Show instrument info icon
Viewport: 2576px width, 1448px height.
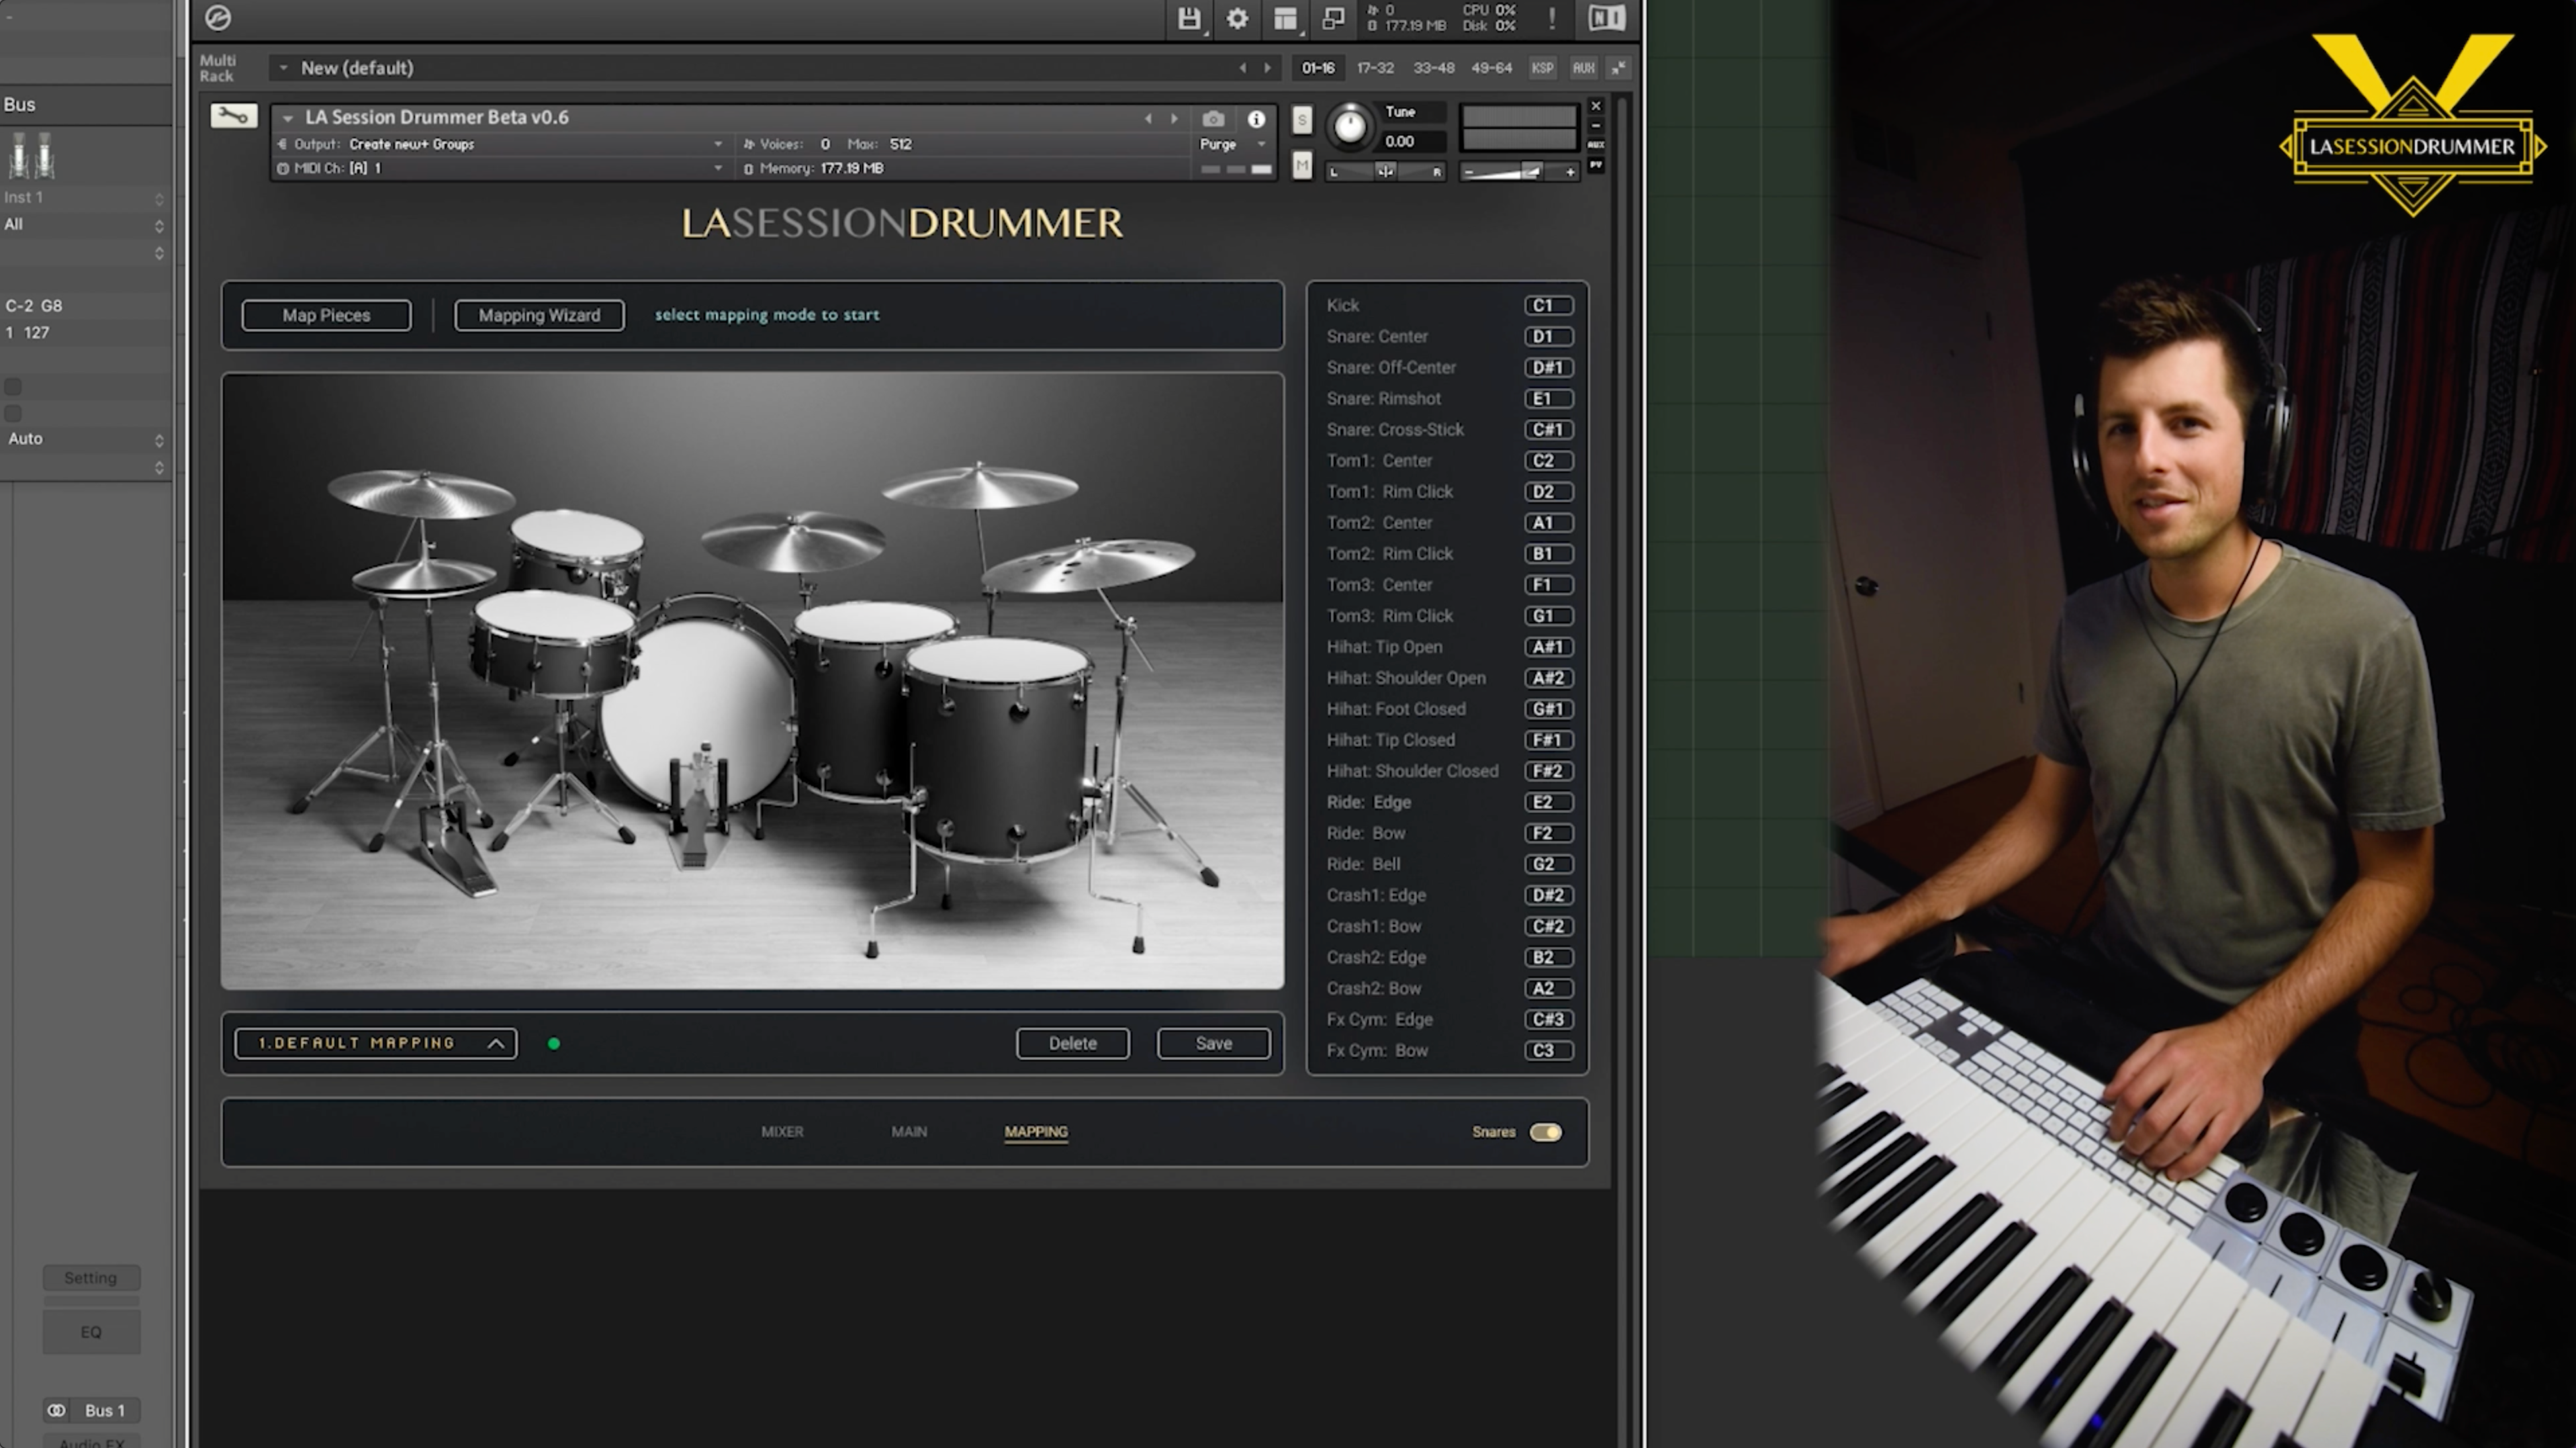(x=1256, y=119)
